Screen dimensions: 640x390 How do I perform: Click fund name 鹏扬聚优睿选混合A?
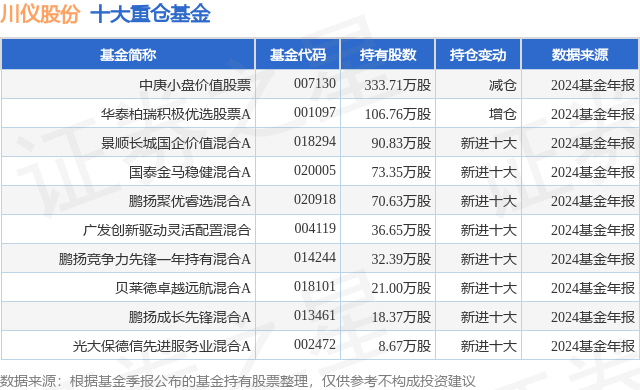click(190, 201)
